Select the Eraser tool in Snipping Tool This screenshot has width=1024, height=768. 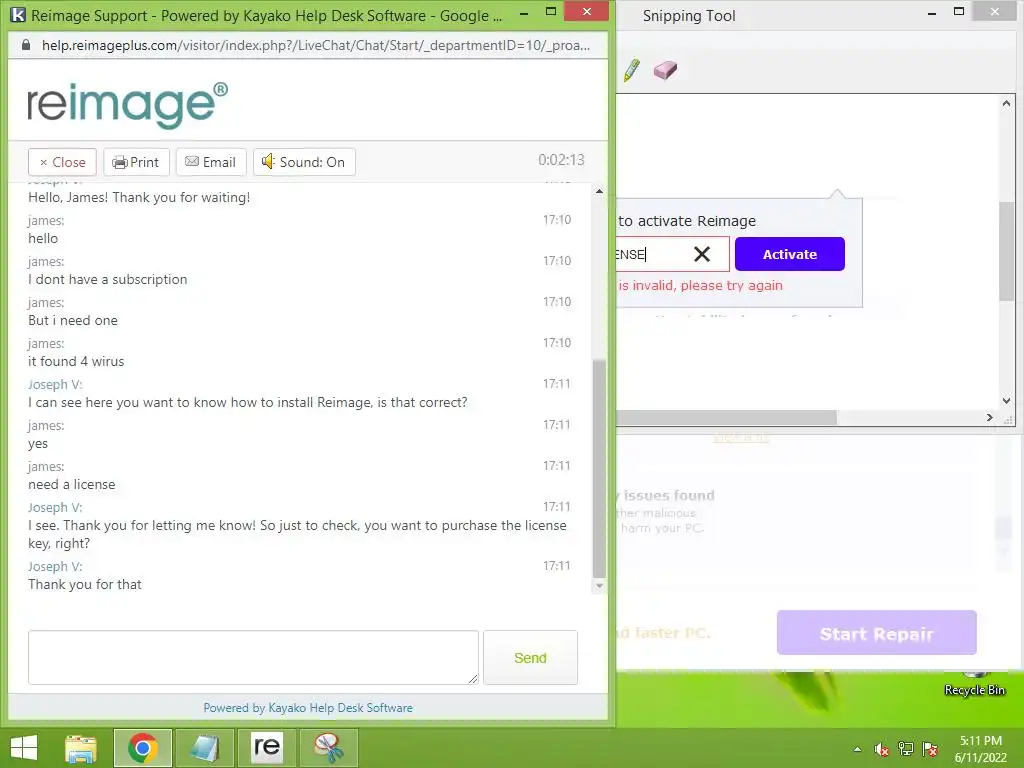[665, 70]
